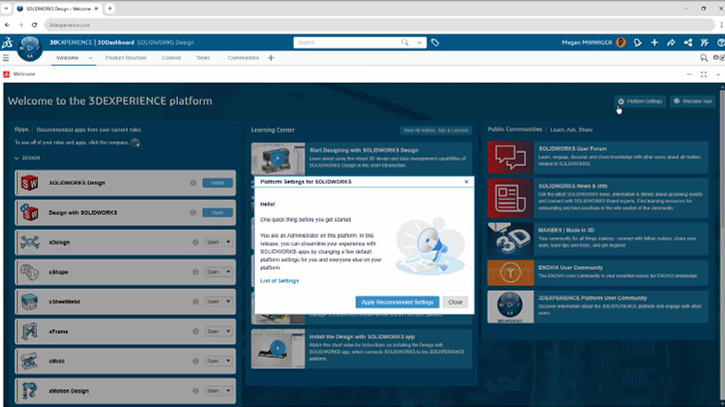Switch to the Communities tab

[x=243, y=58]
